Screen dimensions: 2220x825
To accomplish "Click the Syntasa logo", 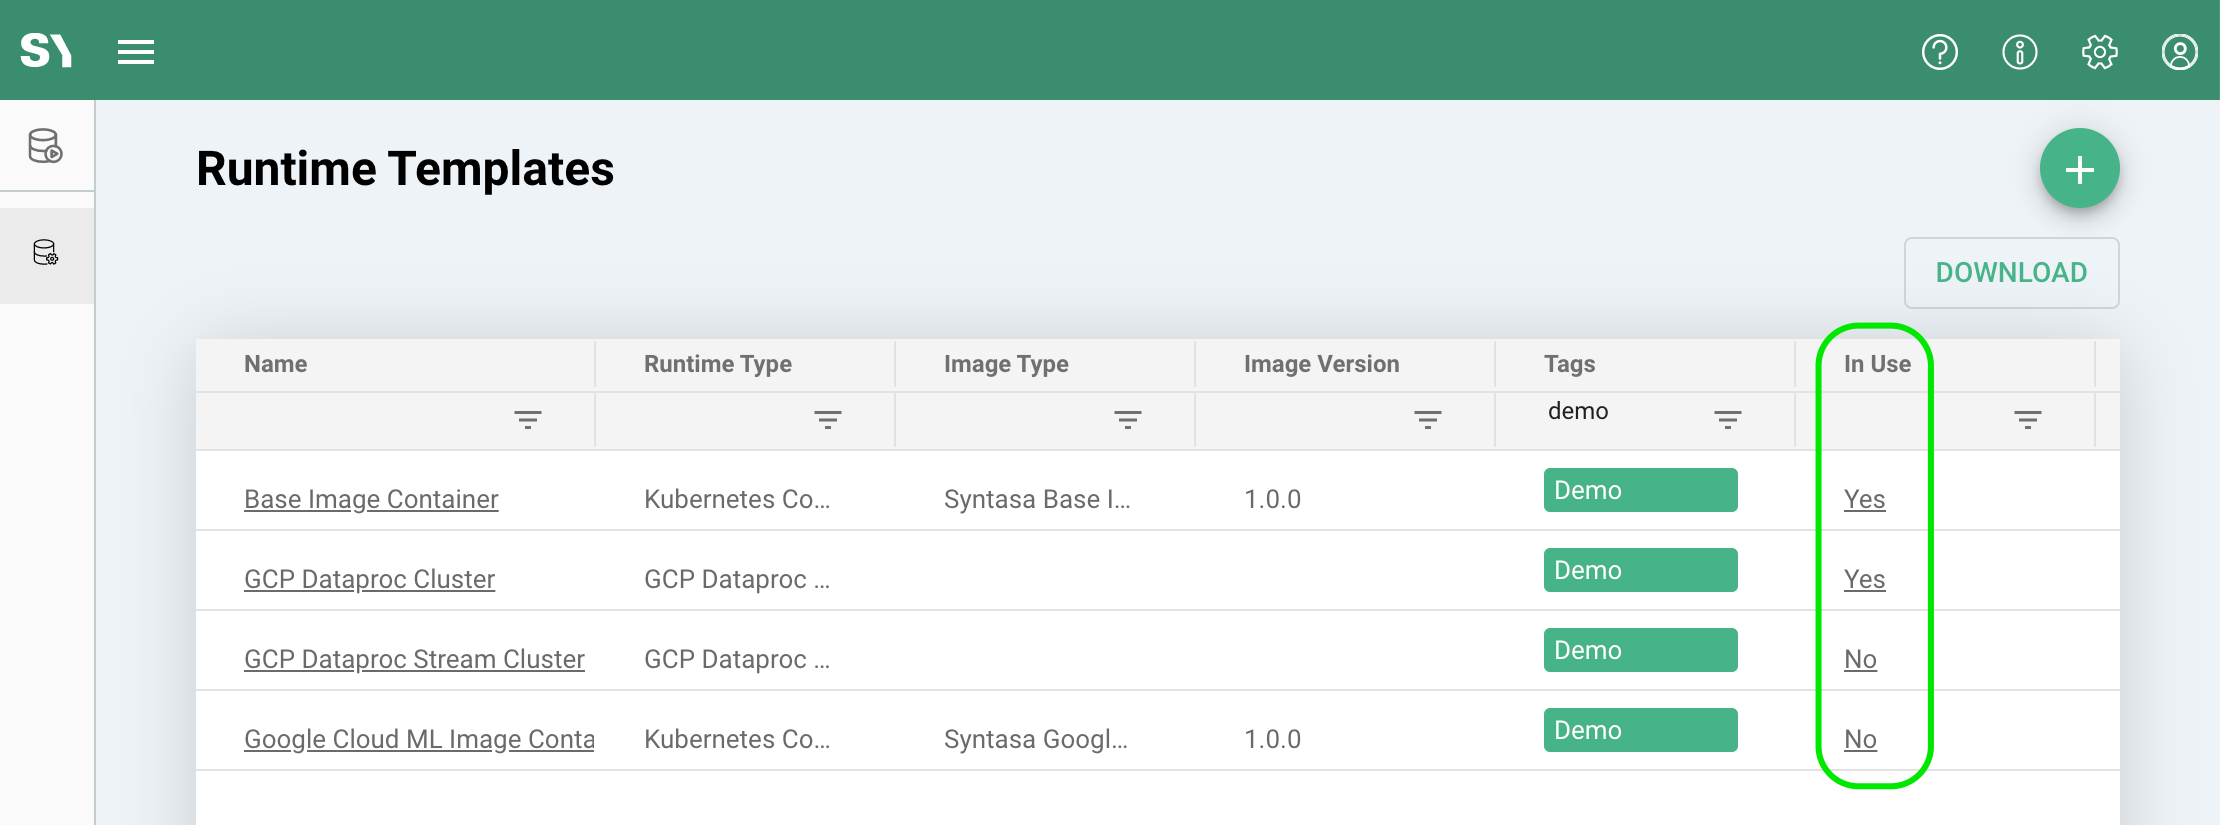I will [46, 51].
